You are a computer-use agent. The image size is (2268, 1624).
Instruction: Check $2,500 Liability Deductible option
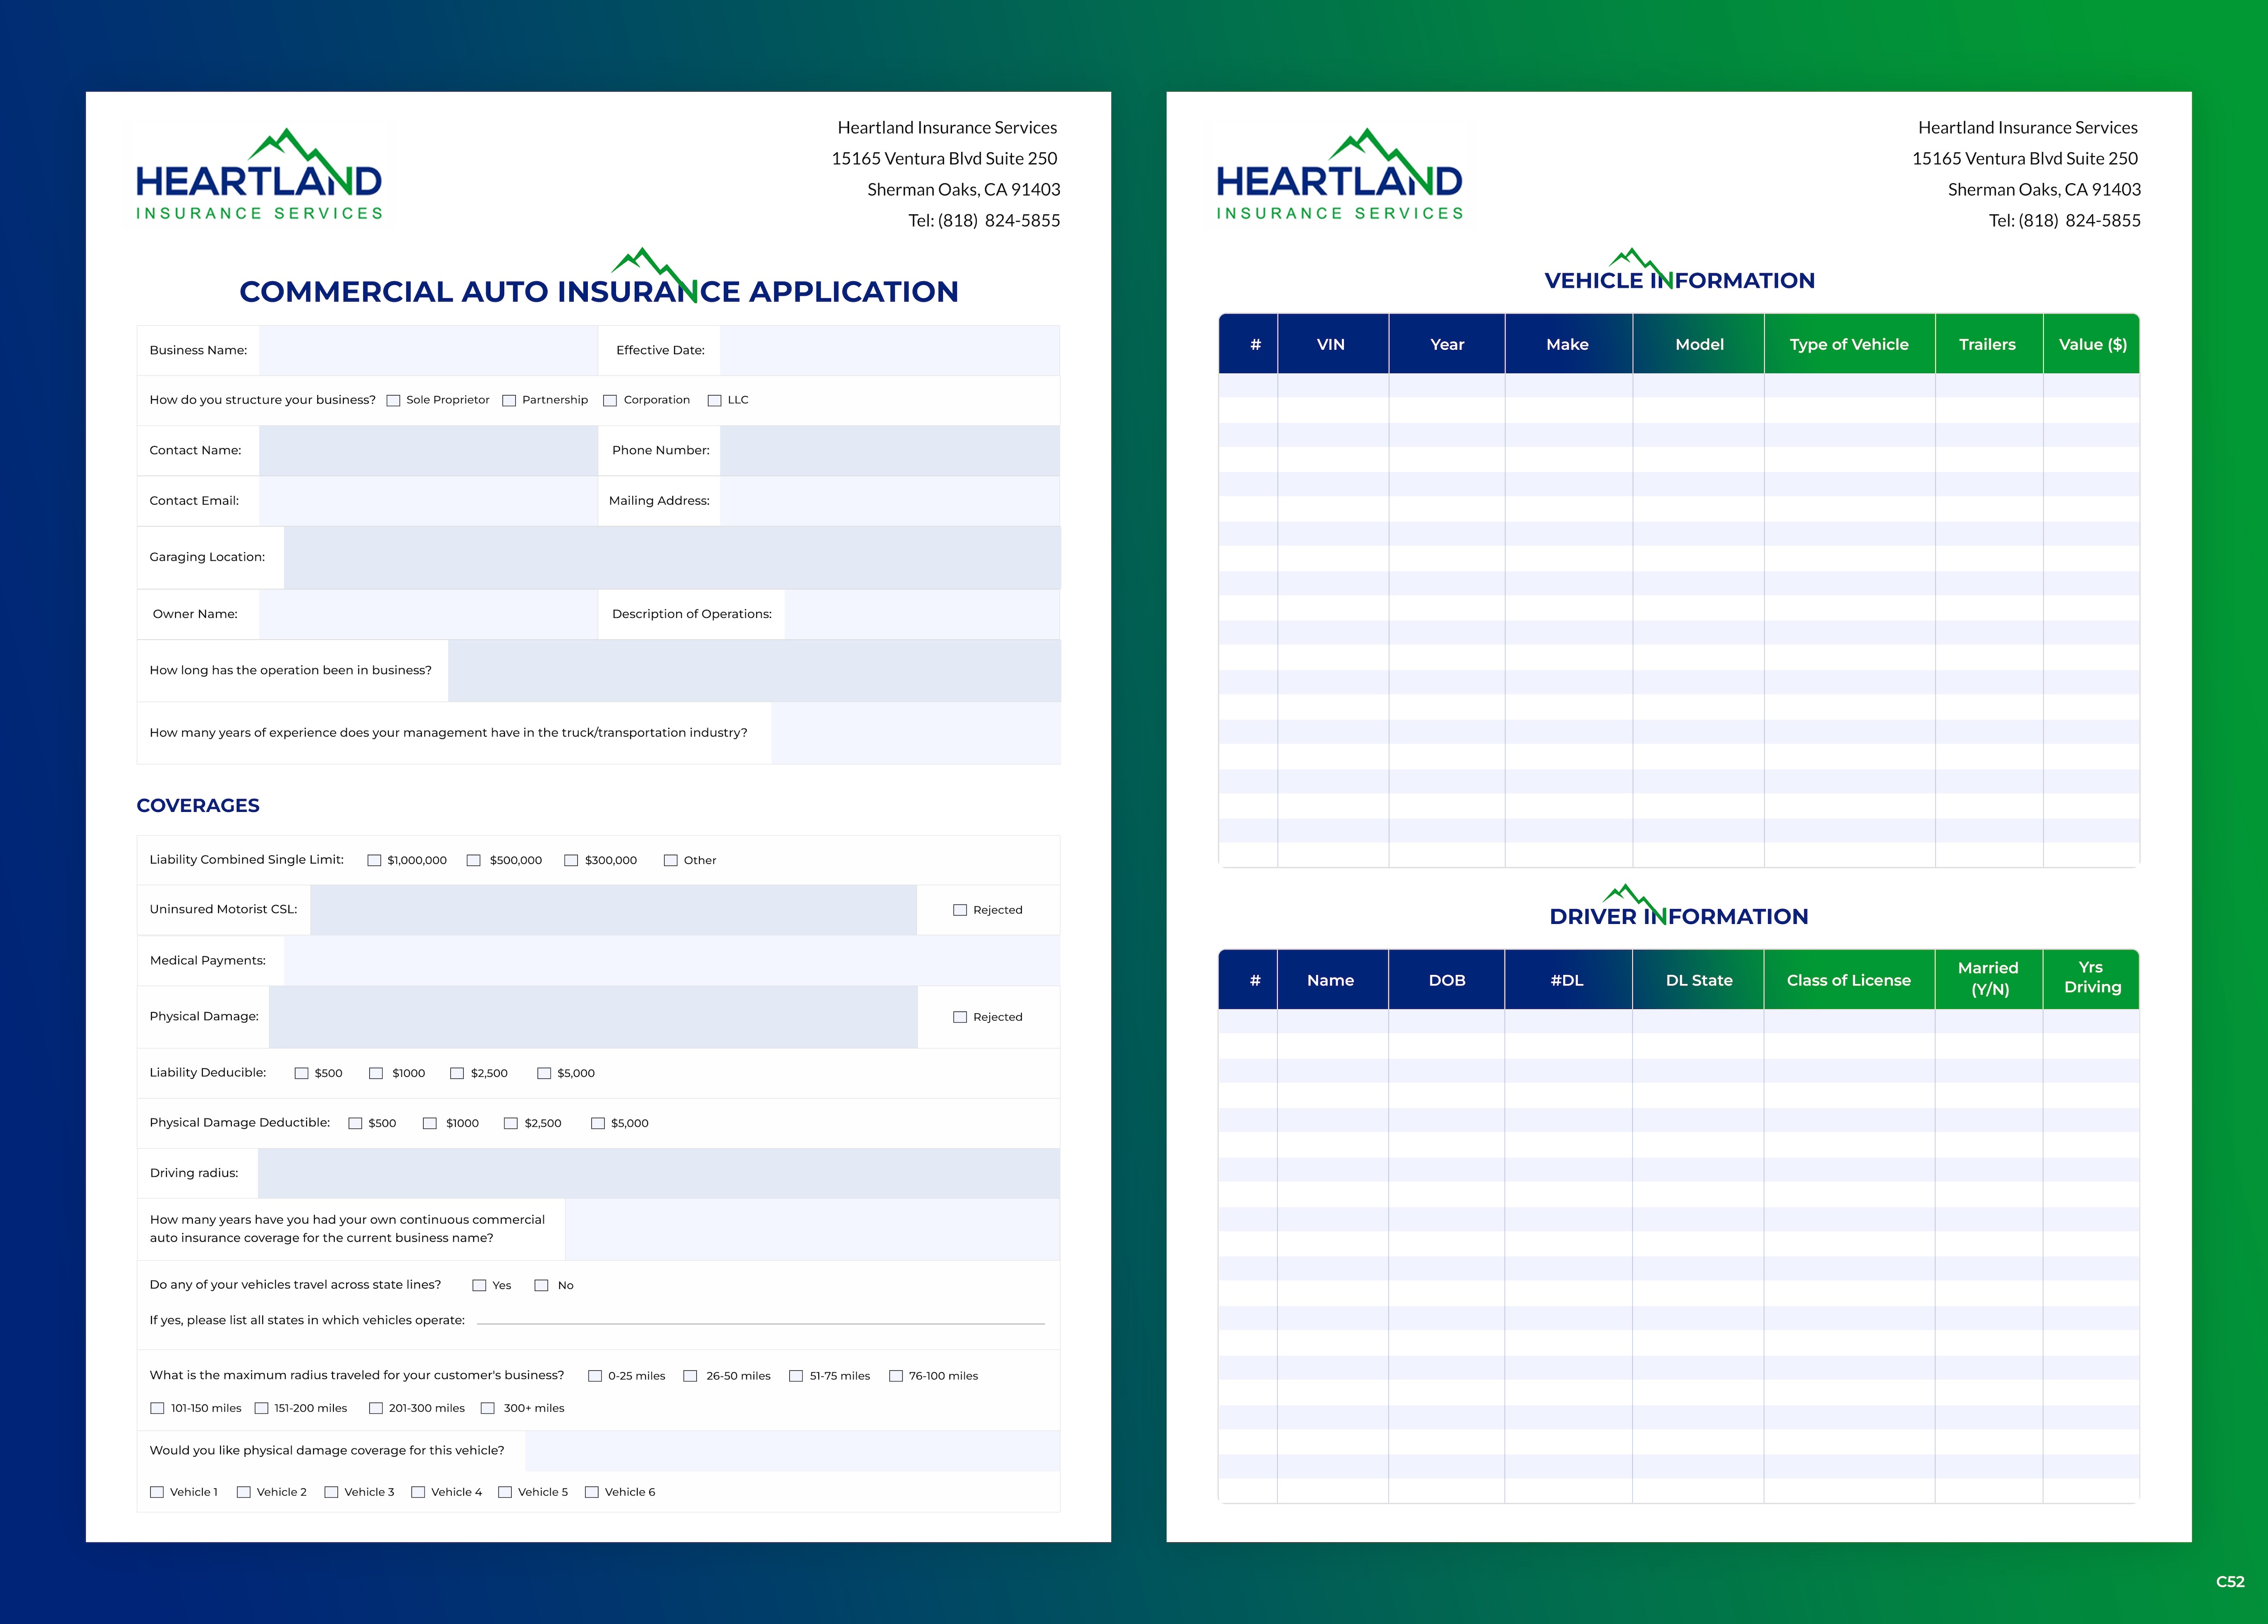point(457,1073)
